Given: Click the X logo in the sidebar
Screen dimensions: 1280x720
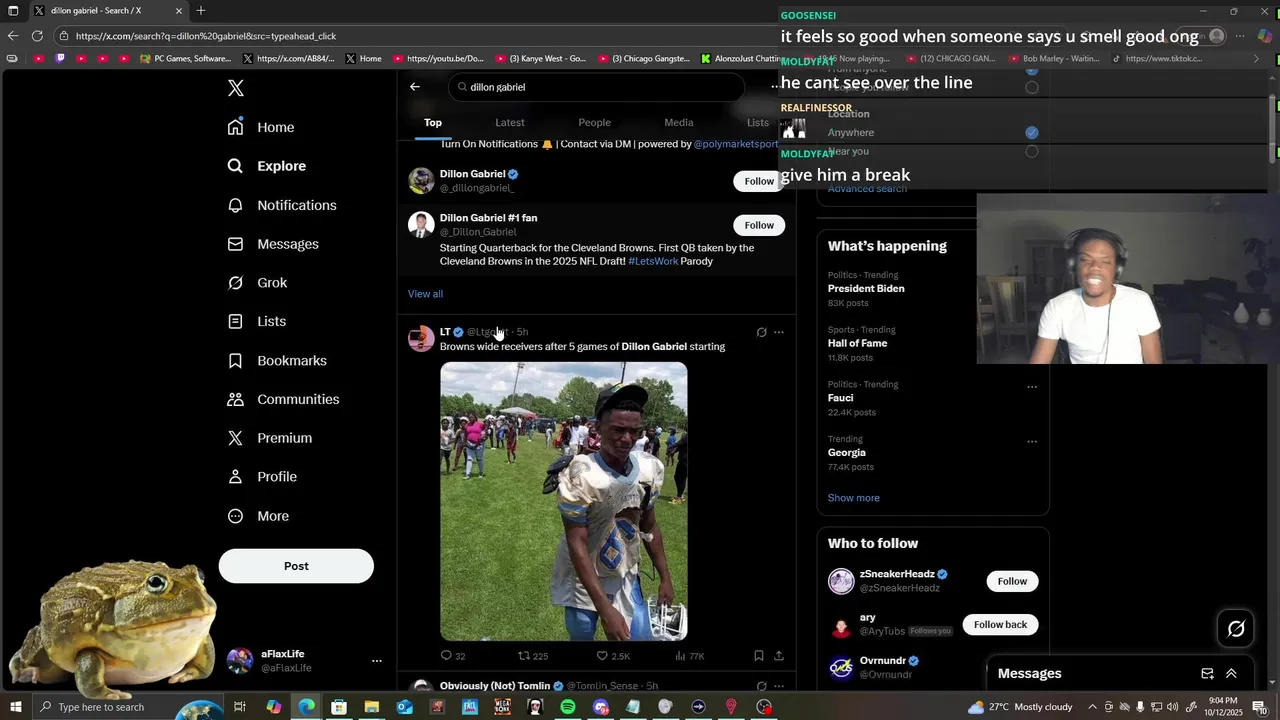Looking at the screenshot, I should (236, 88).
